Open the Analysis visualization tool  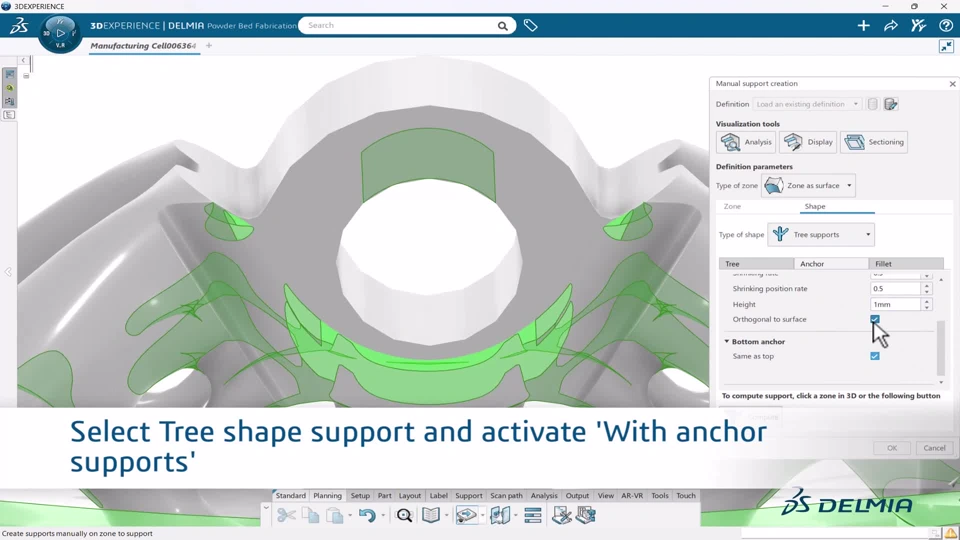pyautogui.click(x=745, y=142)
